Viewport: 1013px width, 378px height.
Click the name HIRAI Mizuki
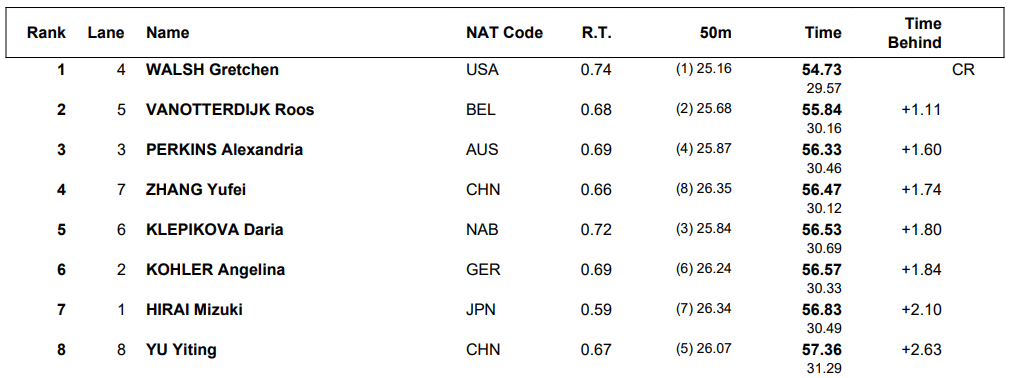click(194, 310)
